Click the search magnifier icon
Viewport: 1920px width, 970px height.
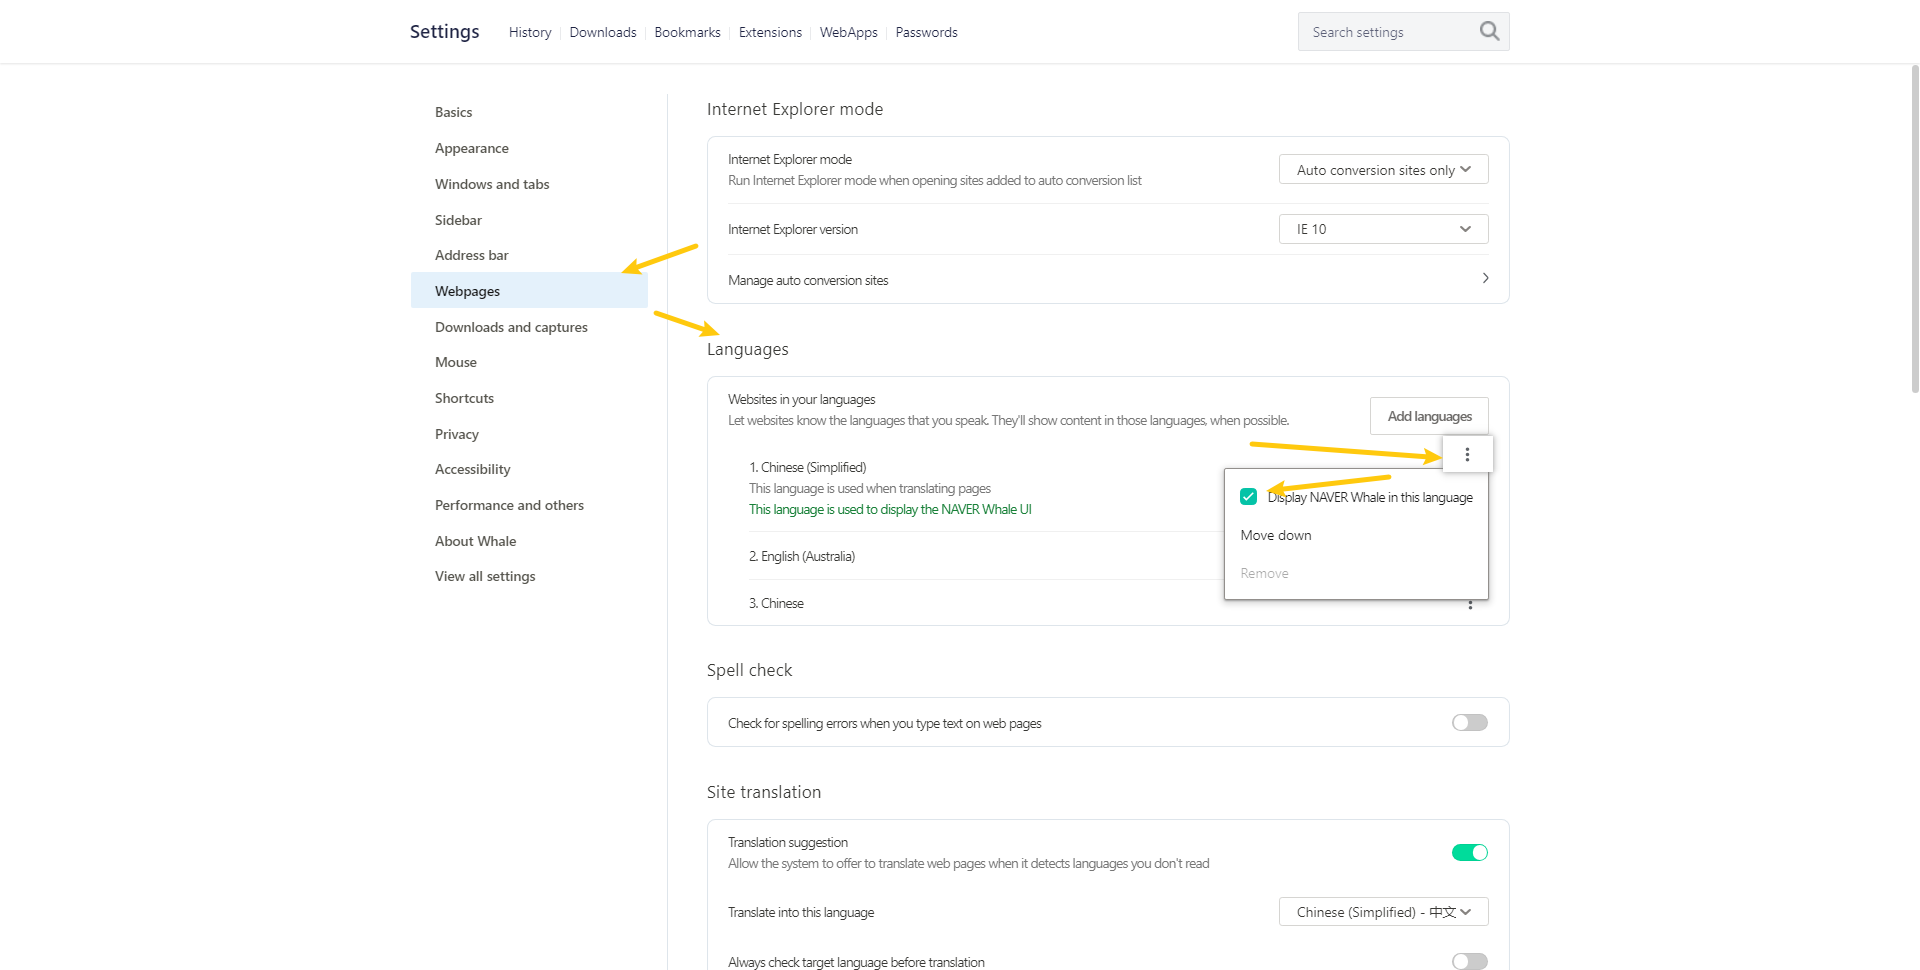pos(1489,32)
